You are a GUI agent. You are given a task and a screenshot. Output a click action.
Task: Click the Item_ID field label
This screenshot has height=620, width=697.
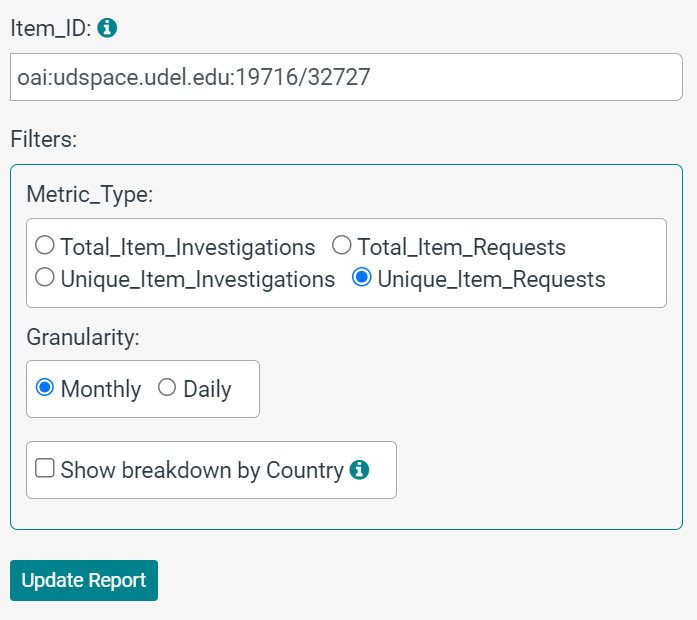coord(50,29)
